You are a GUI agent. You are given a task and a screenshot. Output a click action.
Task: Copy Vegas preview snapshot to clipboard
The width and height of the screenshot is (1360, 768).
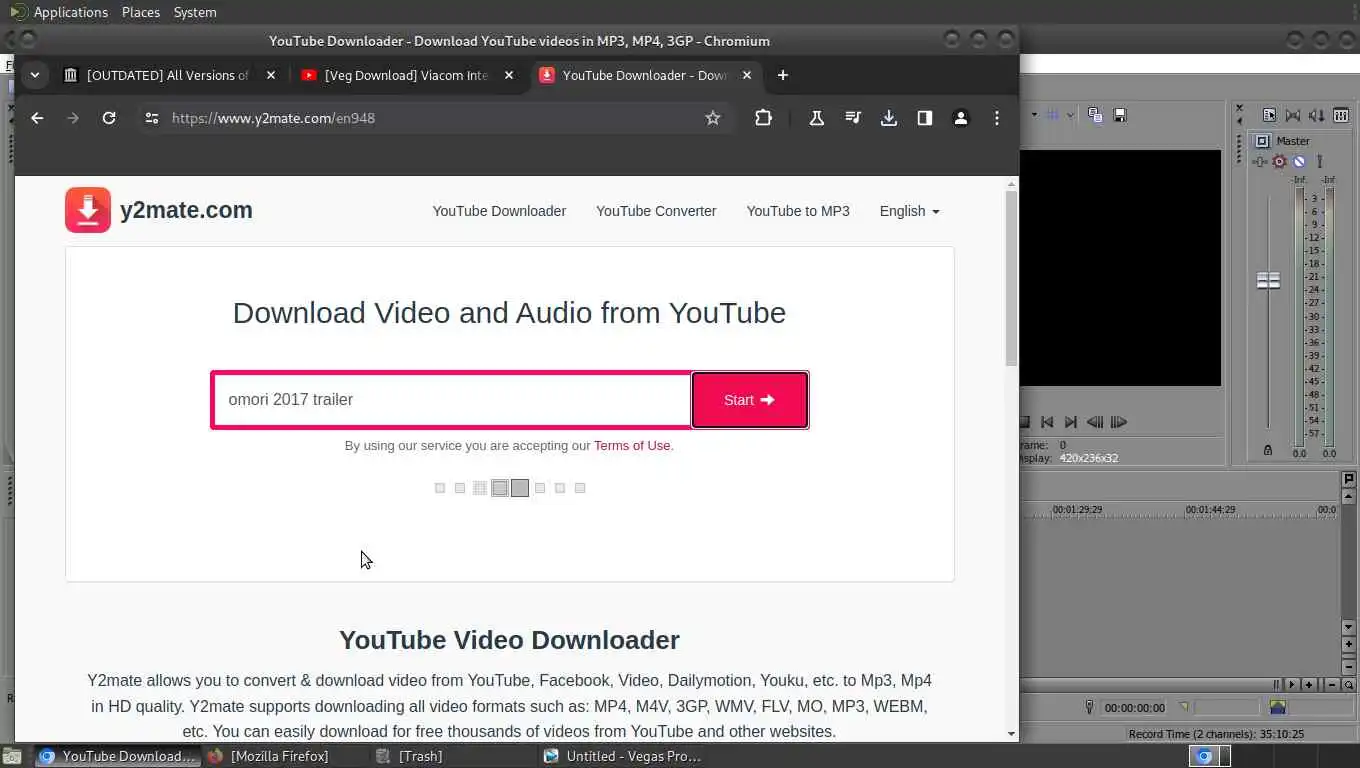(1095, 115)
